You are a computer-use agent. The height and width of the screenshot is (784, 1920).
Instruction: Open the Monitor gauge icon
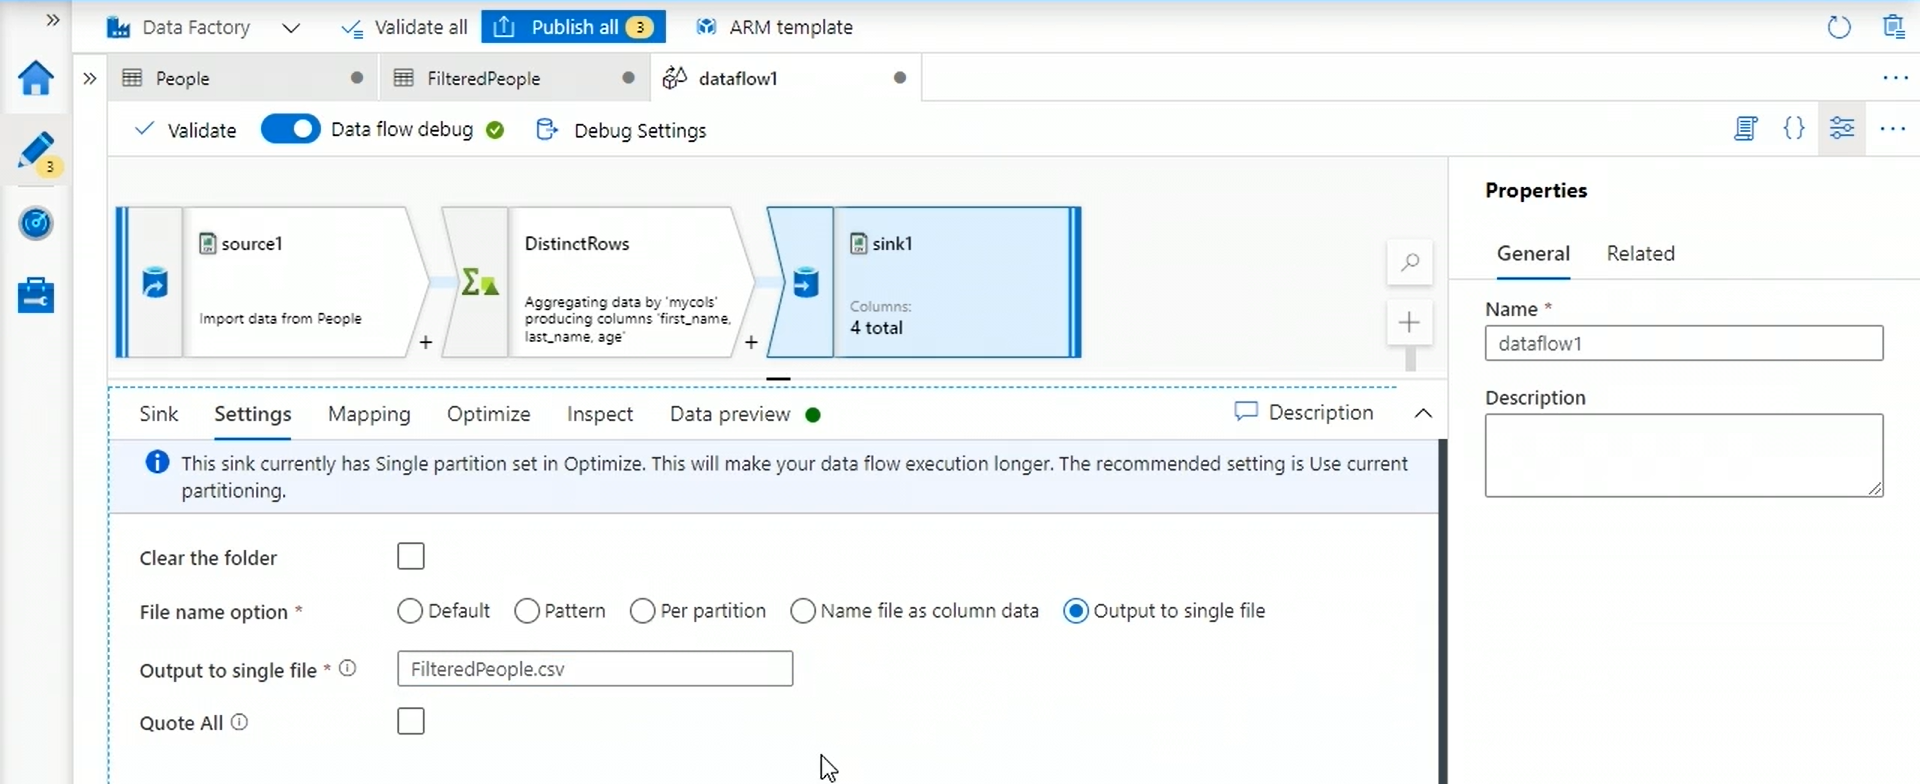36,223
